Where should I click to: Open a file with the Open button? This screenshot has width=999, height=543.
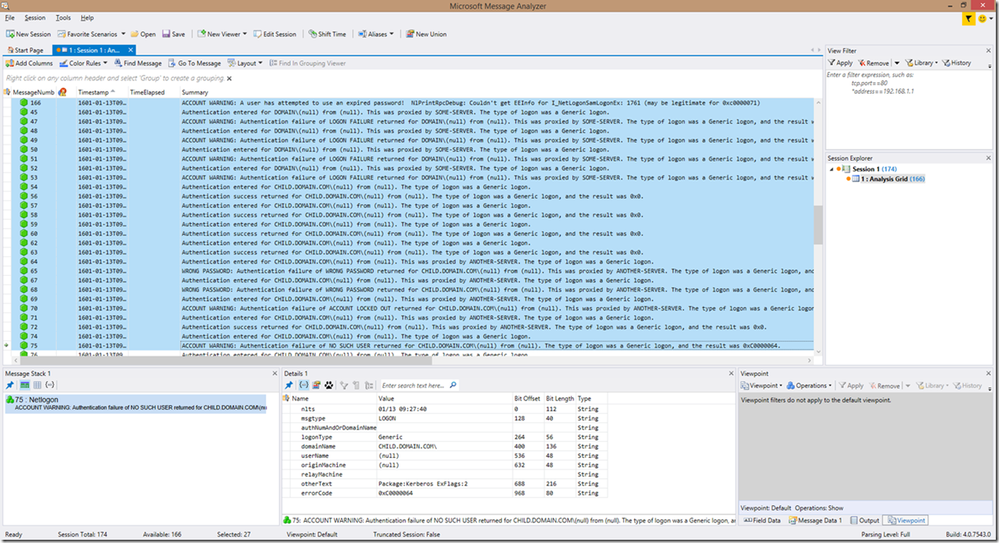click(143, 34)
